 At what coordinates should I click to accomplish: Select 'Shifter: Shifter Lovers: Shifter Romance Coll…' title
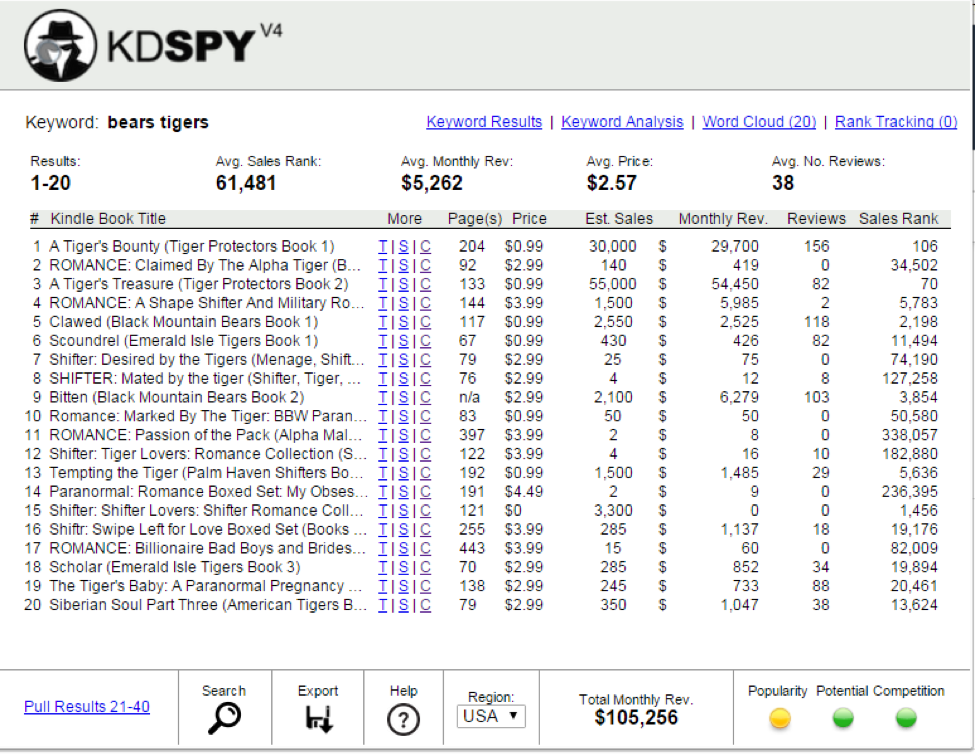(206, 510)
